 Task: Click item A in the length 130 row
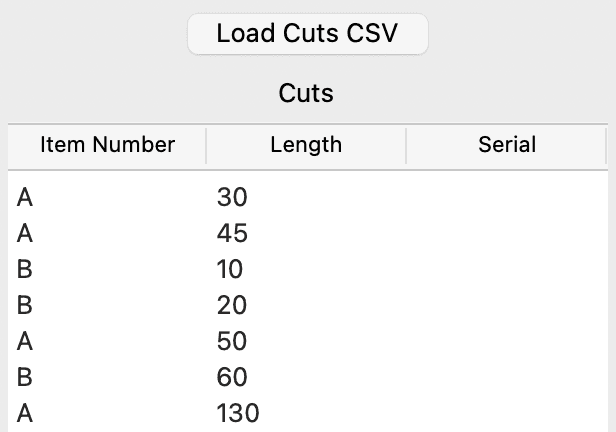25,414
